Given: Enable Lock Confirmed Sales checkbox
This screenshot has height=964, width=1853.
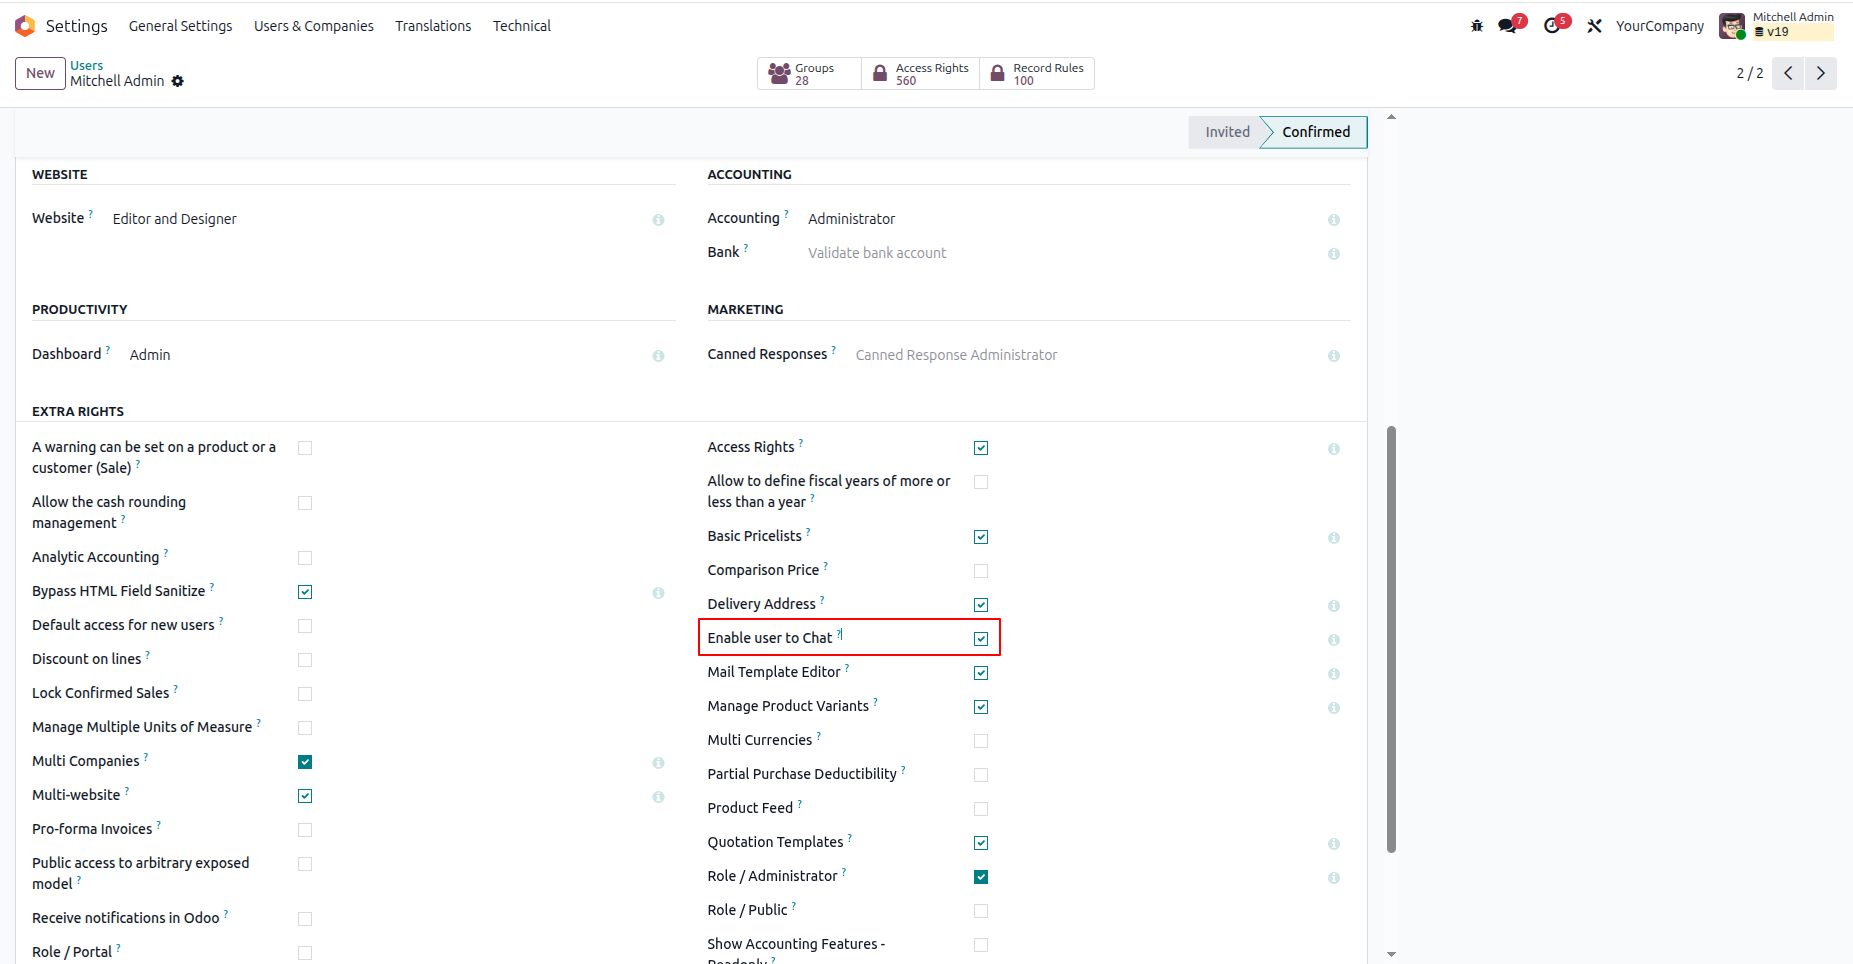Looking at the screenshot, I should pos(305,694).
